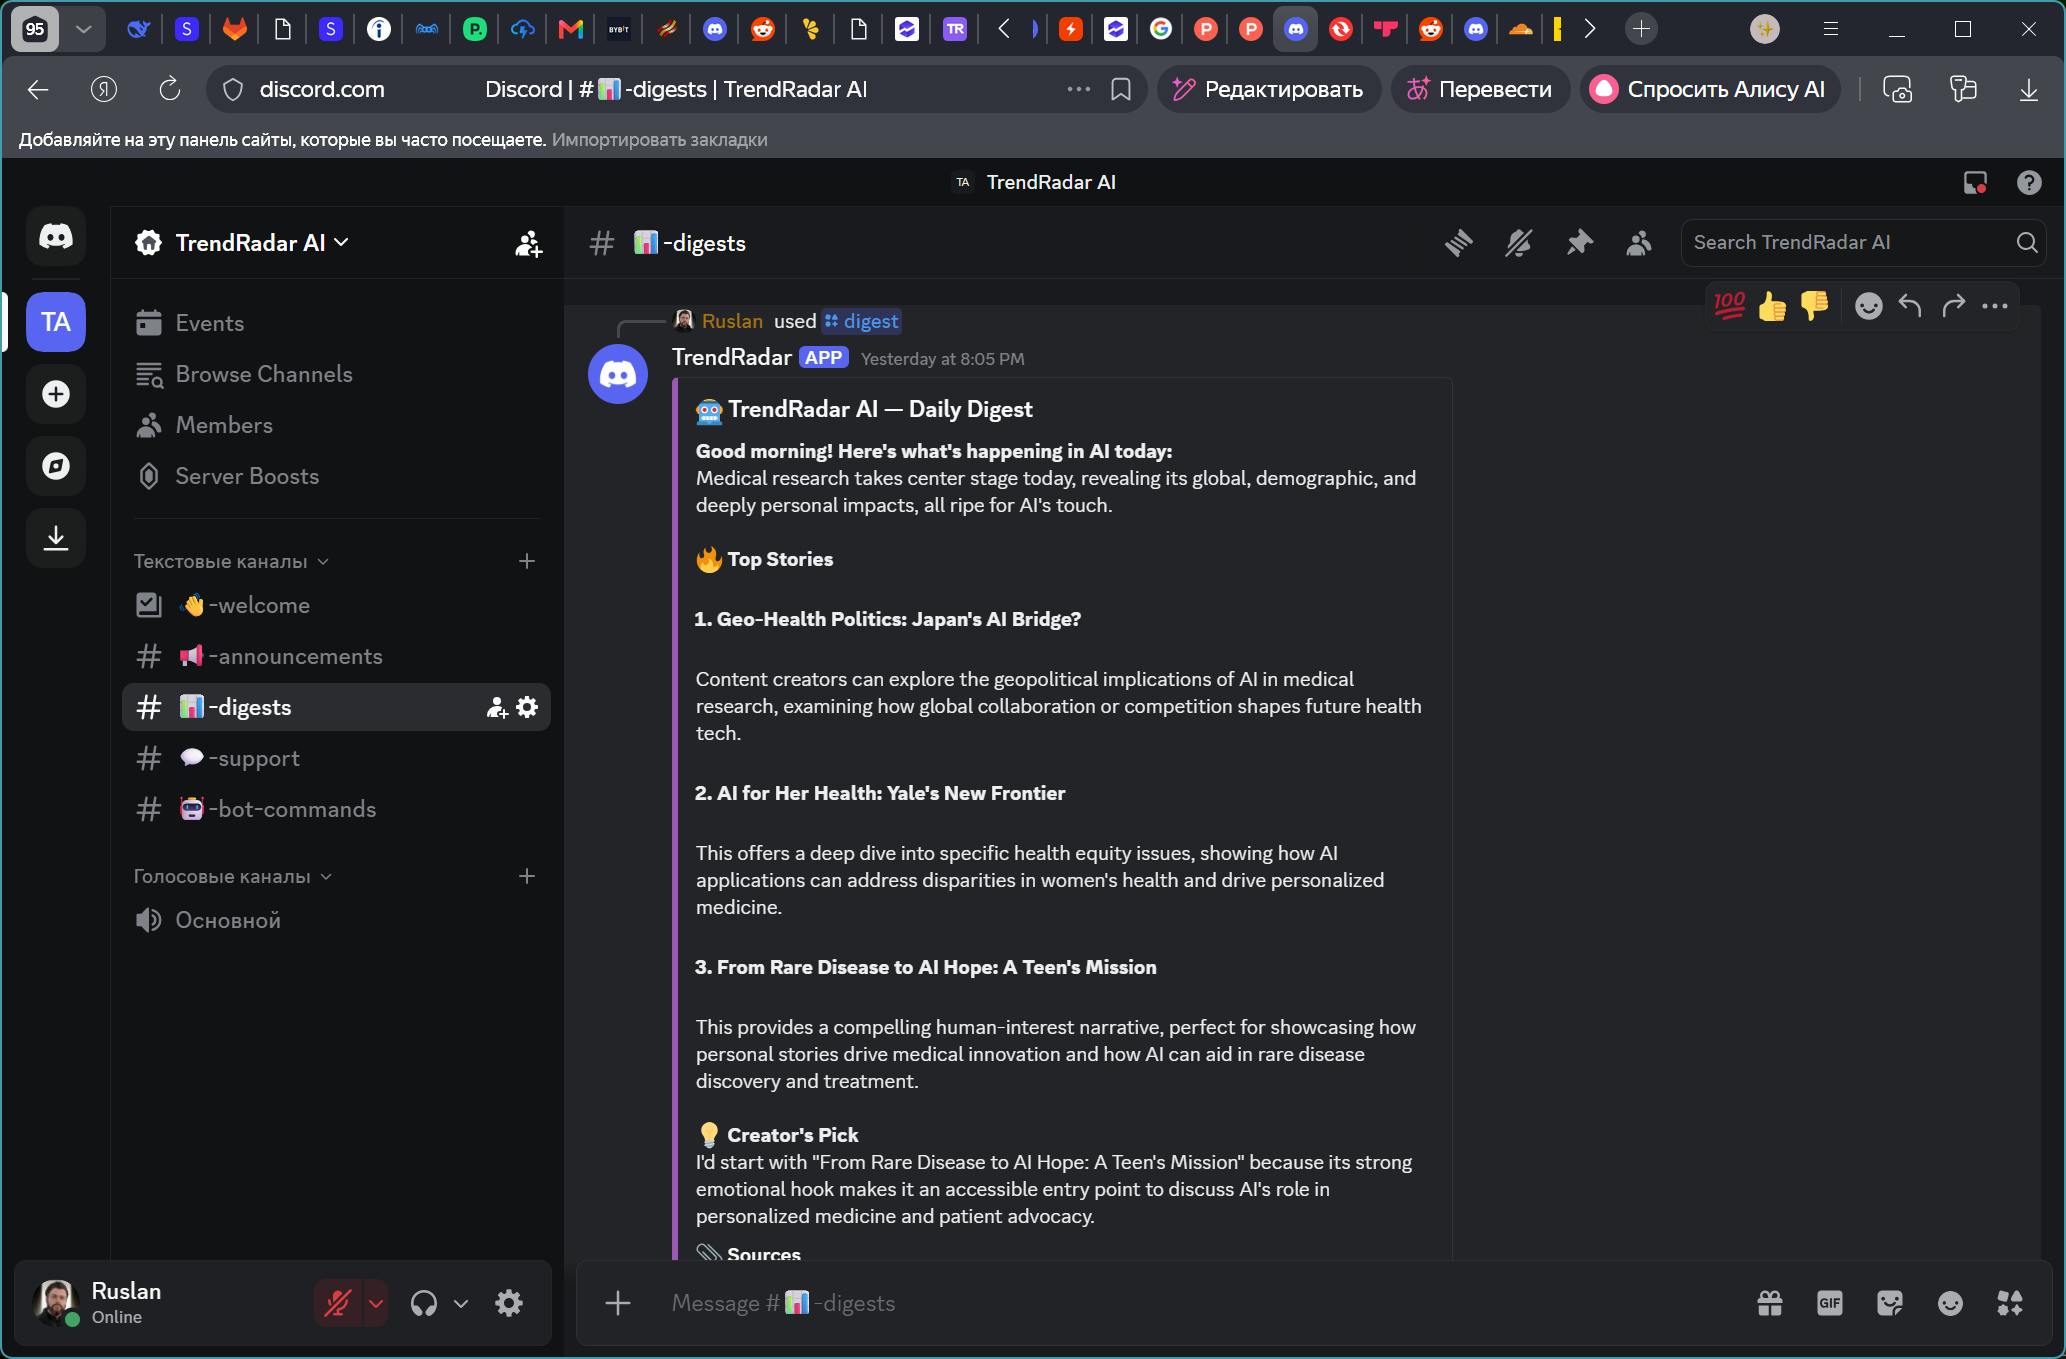2066x1359 pixels.
Task: Open output device options arrow beside headphones
Action: tap(461, 1303)
